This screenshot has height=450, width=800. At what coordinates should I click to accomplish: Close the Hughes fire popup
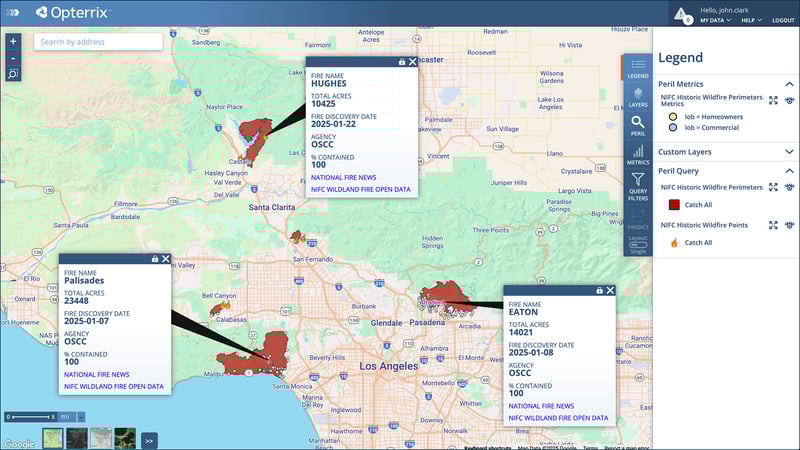pyautogui.click(x=413, y=62)
